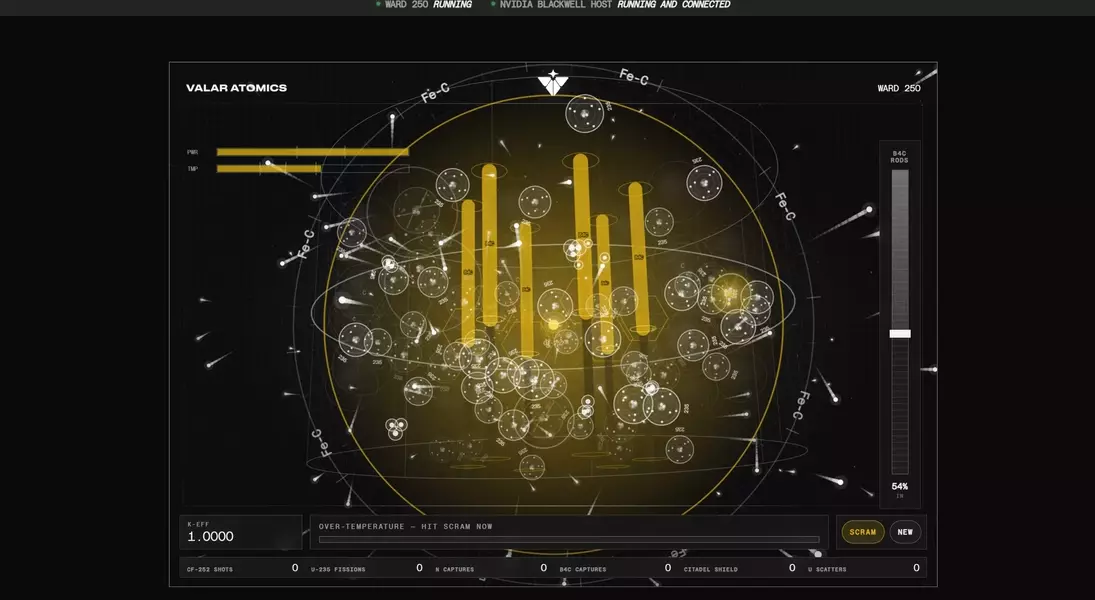1095x600 pixels.
Task: Click the Ward 250 Running status dot
Action: [379, 4]
